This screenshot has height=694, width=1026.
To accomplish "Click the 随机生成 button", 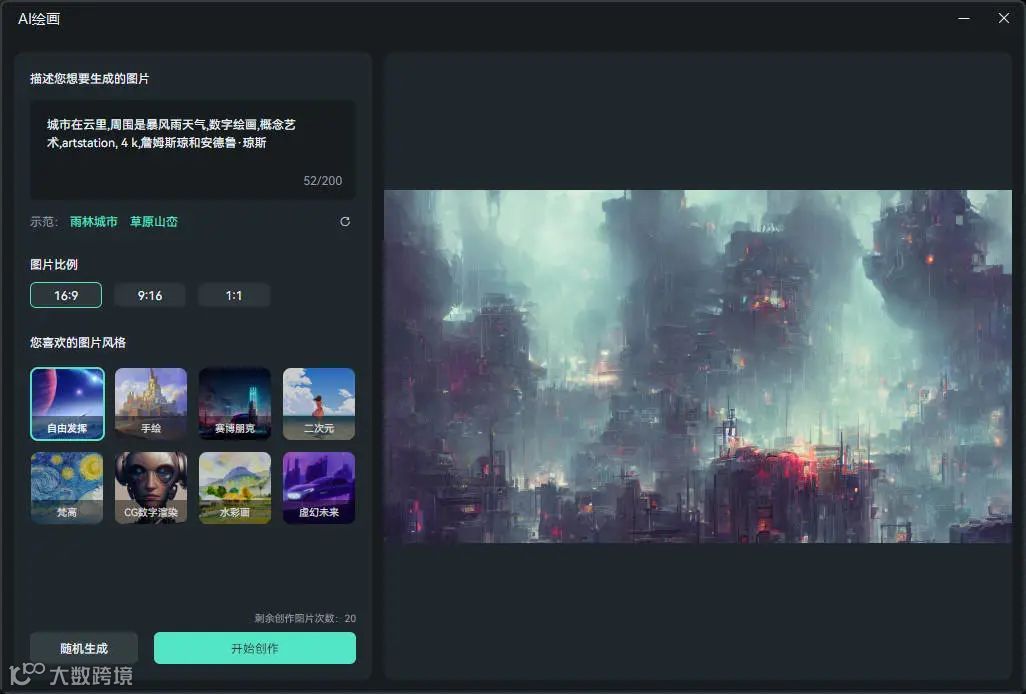I will pyautogui.click(x=84, y=648).
